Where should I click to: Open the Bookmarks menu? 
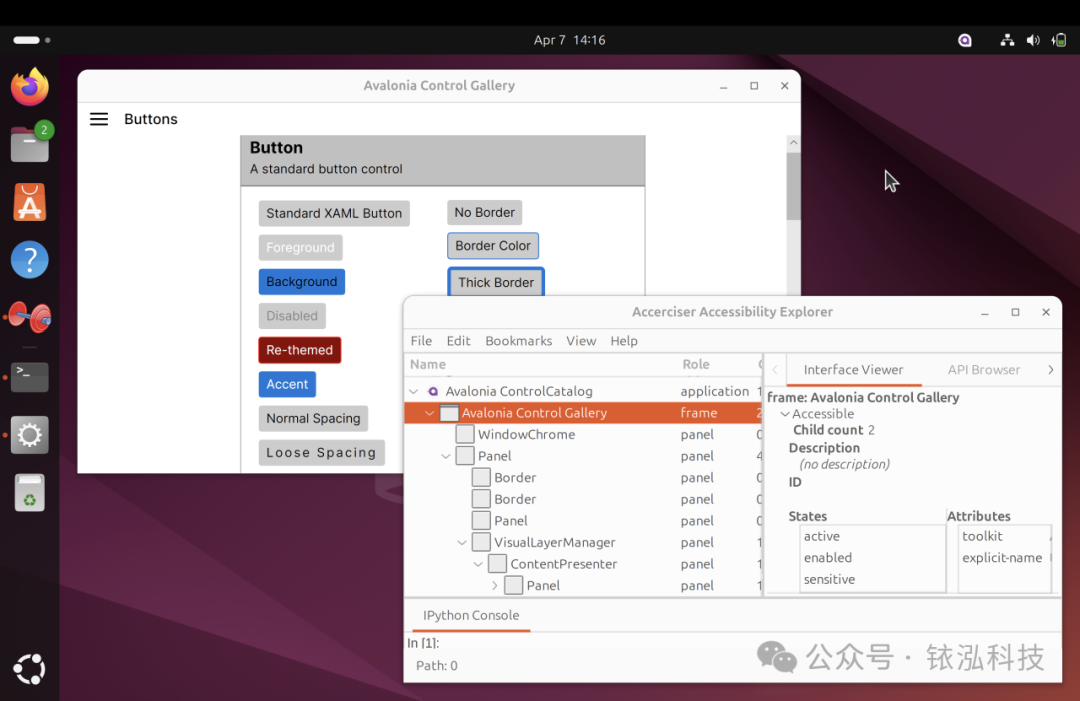click(x=519, y=341)
